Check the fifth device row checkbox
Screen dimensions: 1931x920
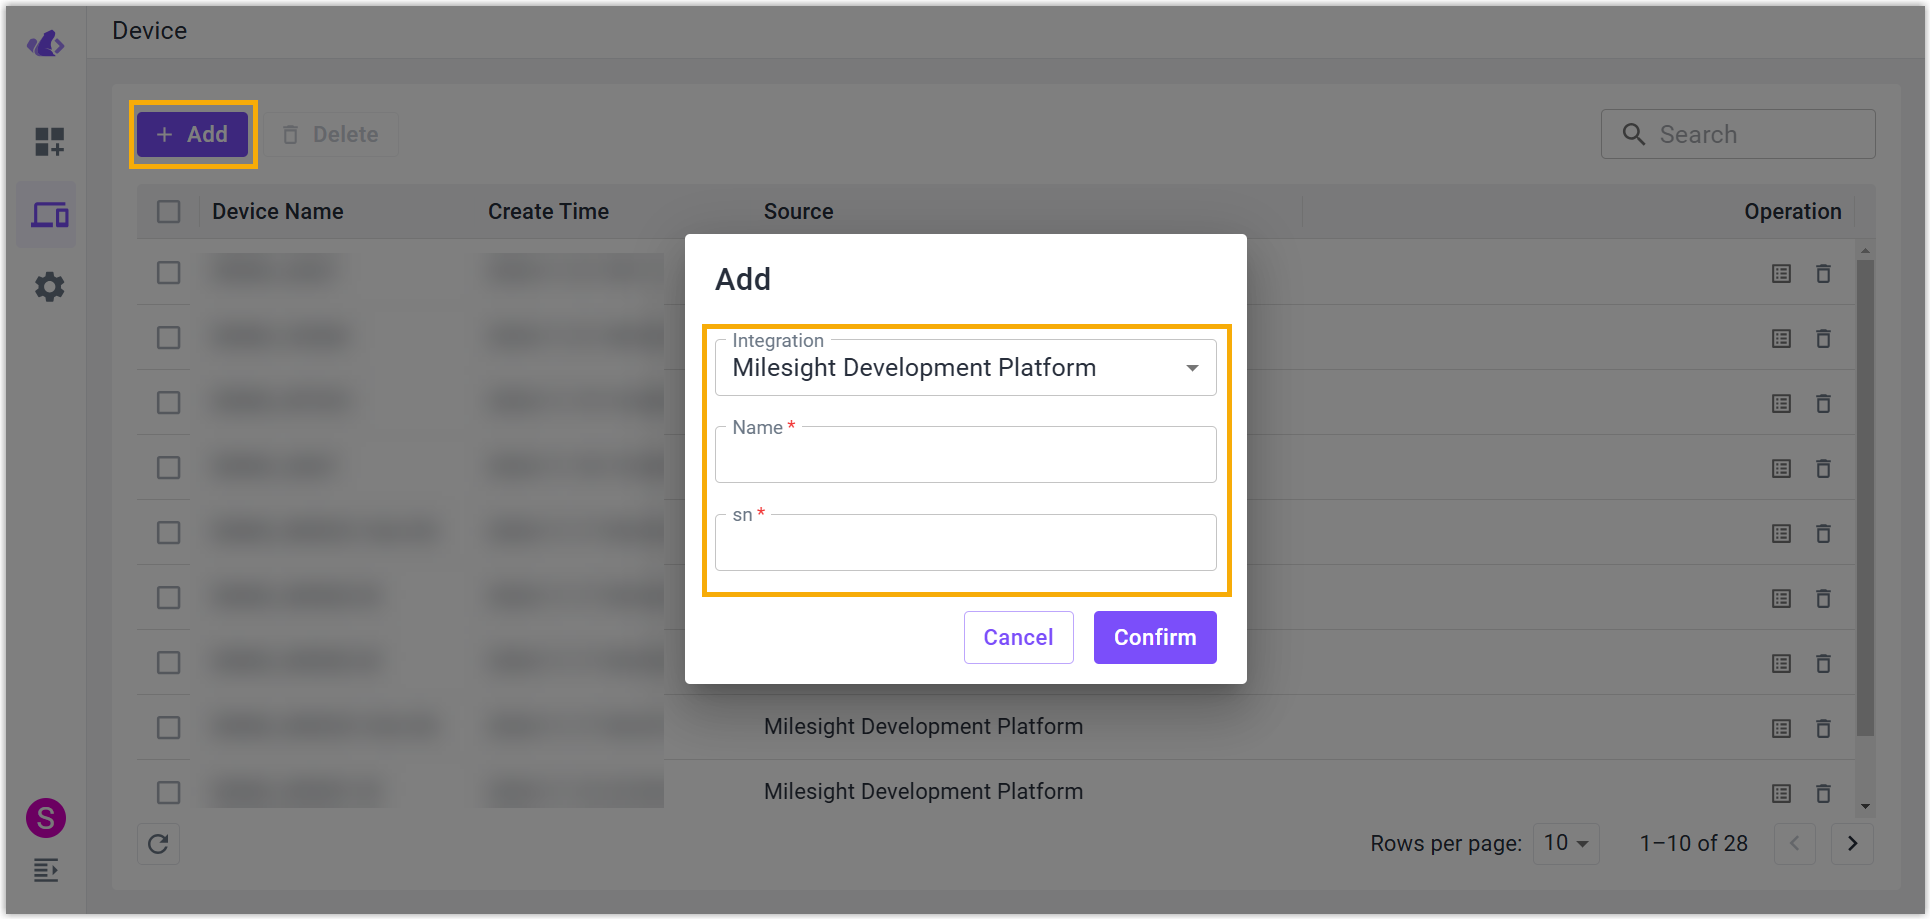168,532
